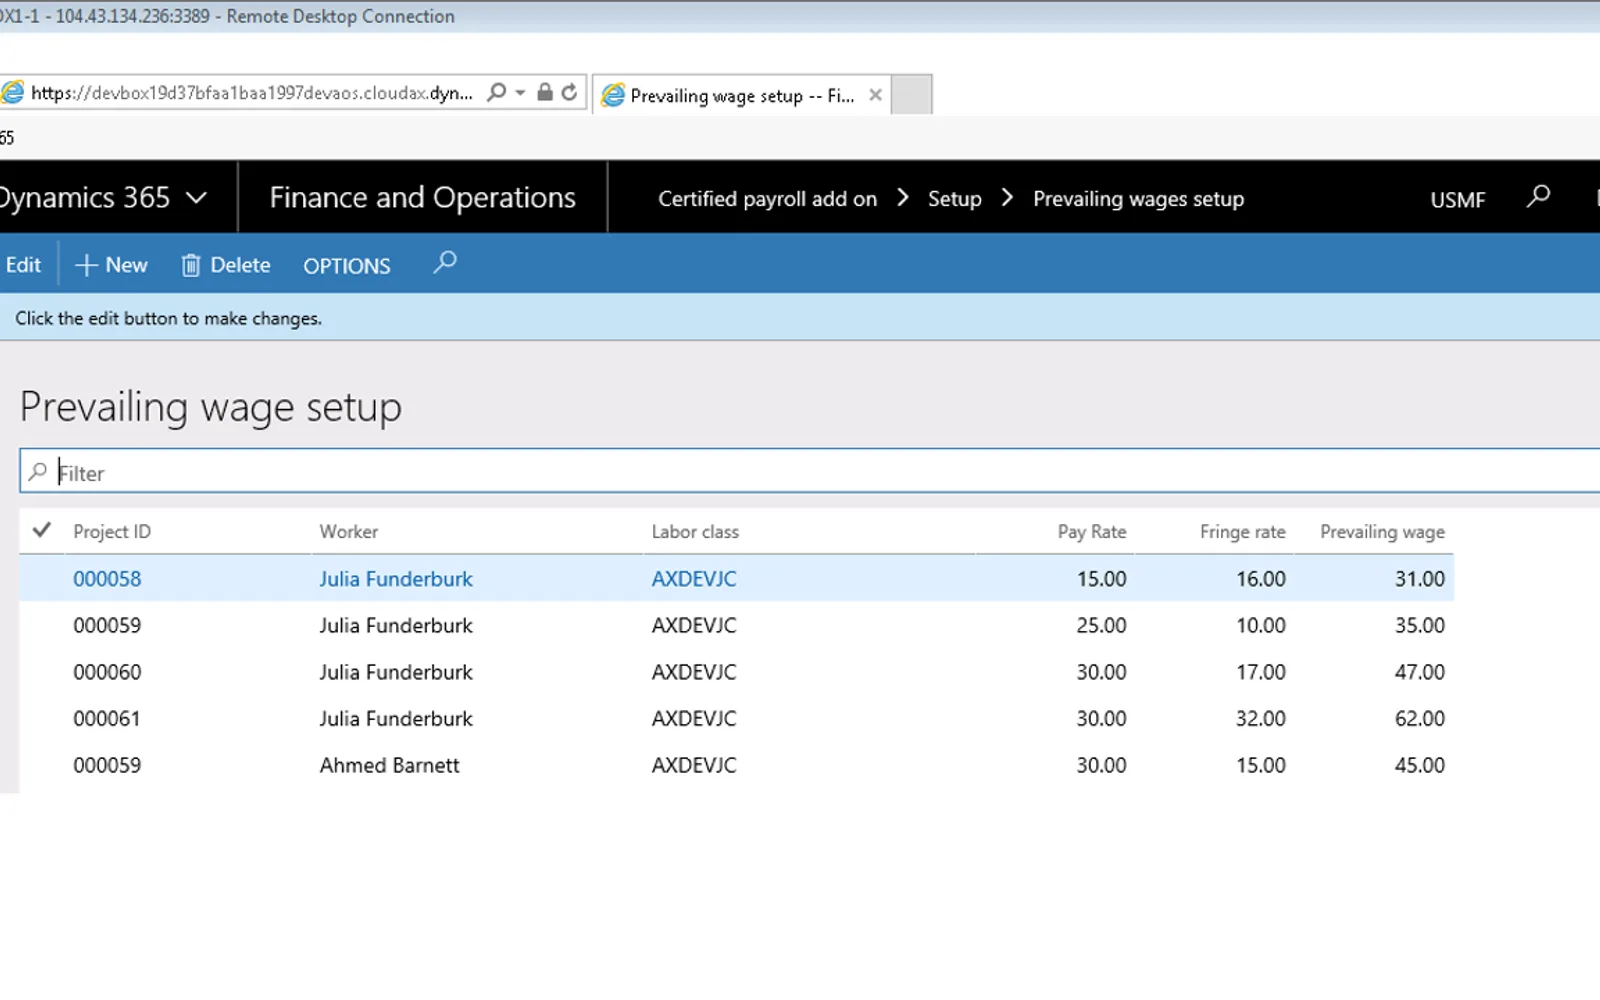Delete the selected record
1600x1000 pixels.
click(226, 265)
